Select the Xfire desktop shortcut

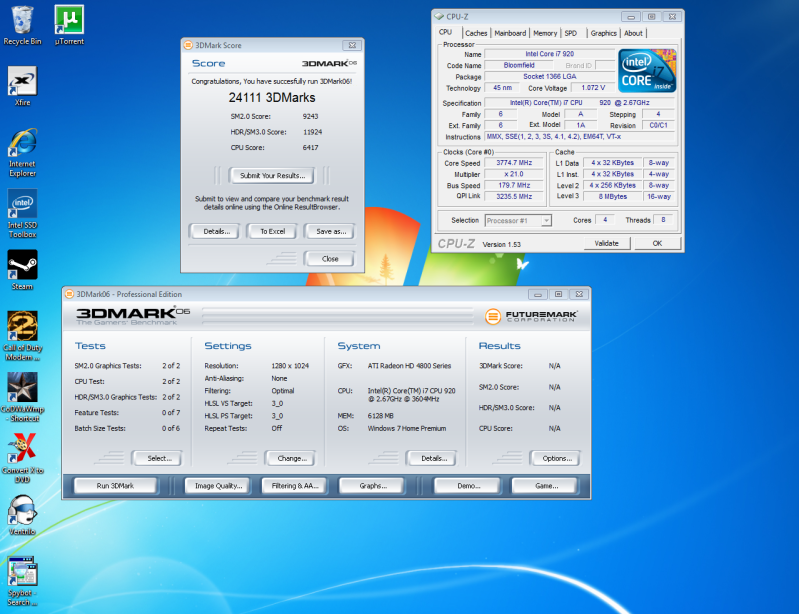[22, 86]
